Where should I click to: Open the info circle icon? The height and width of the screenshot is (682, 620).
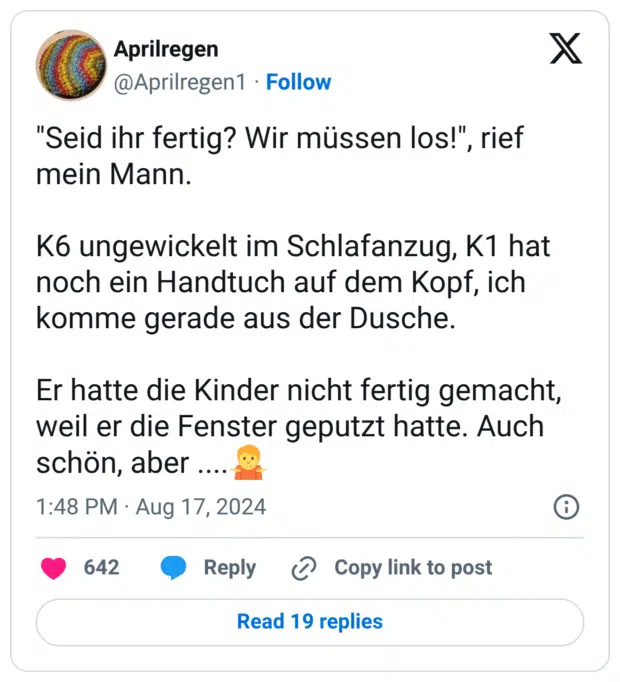pos(566,507)
